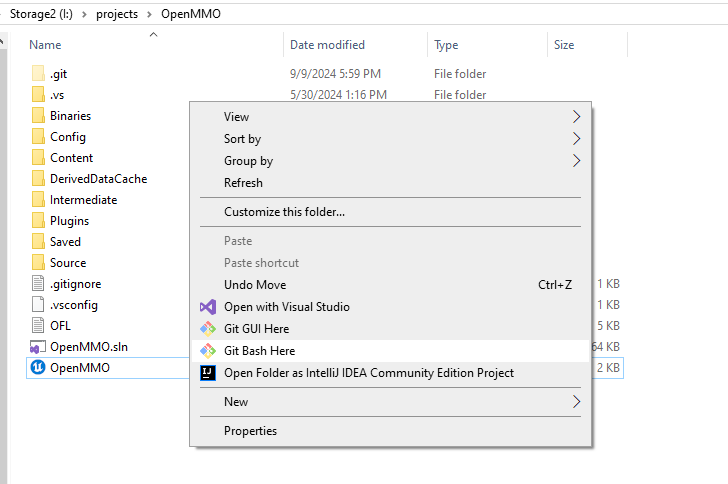This screenshot has height=484, width=728.
Task: Click the Visual Studio icon in context menu
Action: (208, 307)
